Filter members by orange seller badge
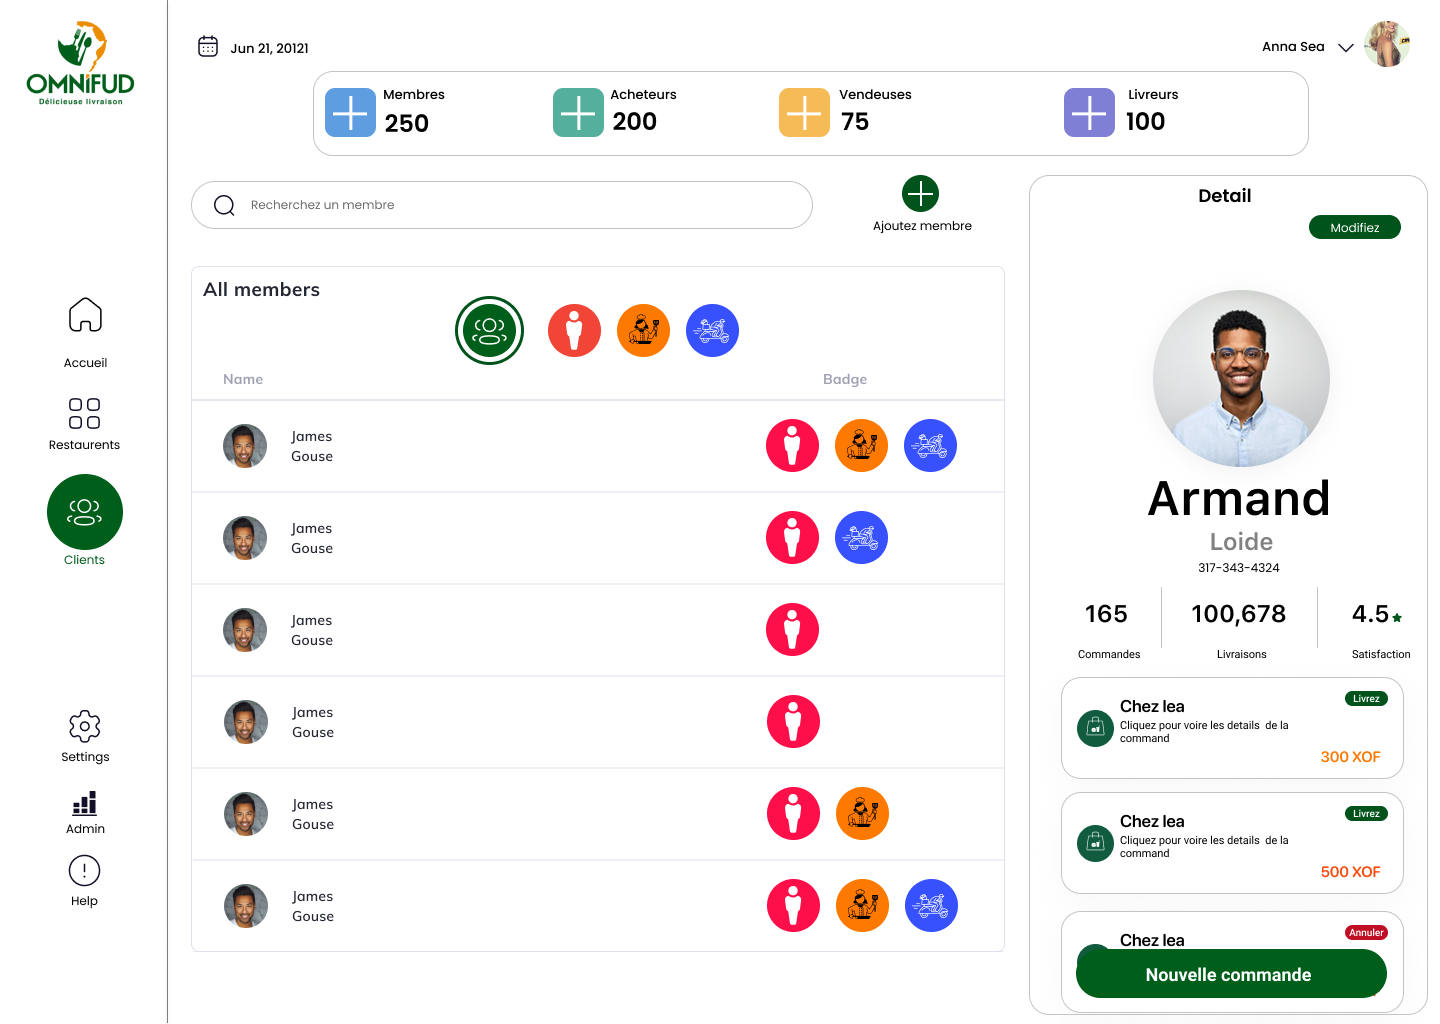The image size is (1440, 1024). (643, 330)
